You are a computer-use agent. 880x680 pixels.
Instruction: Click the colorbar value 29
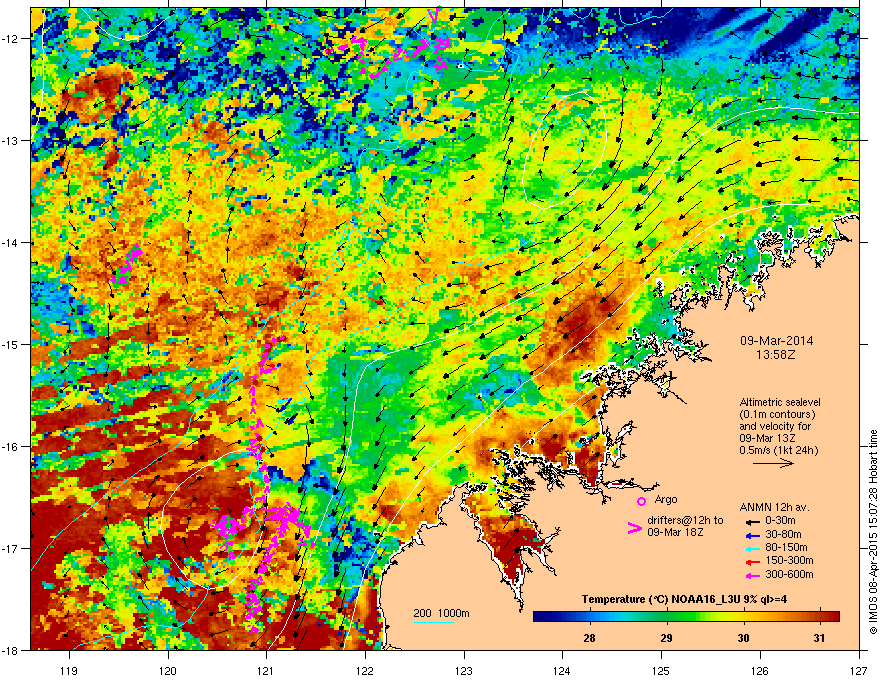coord(666,638)
